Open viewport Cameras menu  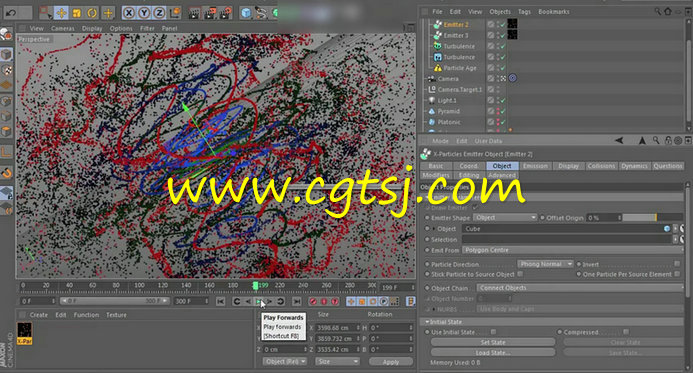point(62,28)
